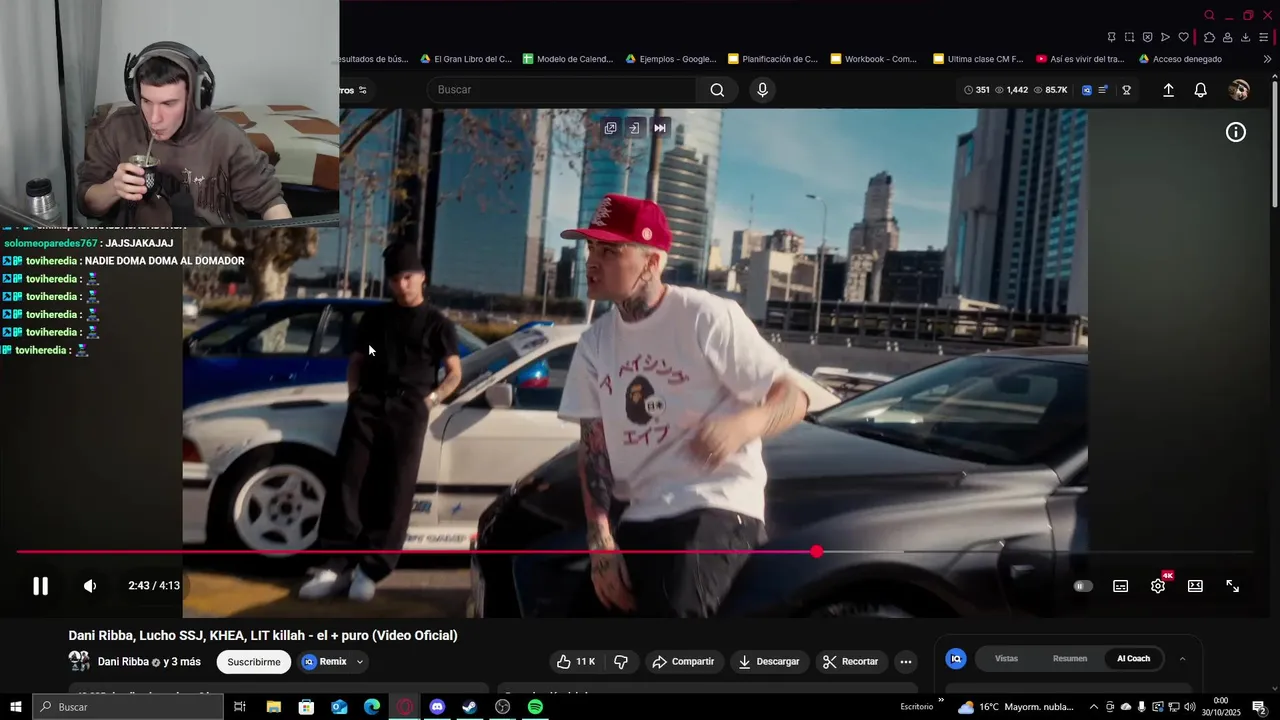Share the video via Compartir
1280x720 pixels.
coord(683,662)
